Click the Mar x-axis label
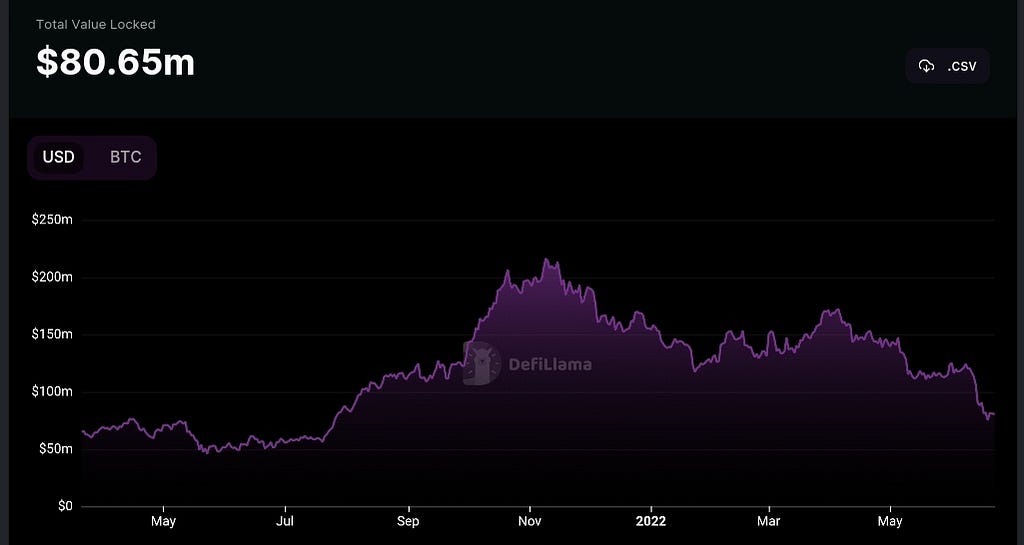Image resolution: width=1024 pixels, height=545 pixels. (x=769, y=522)
